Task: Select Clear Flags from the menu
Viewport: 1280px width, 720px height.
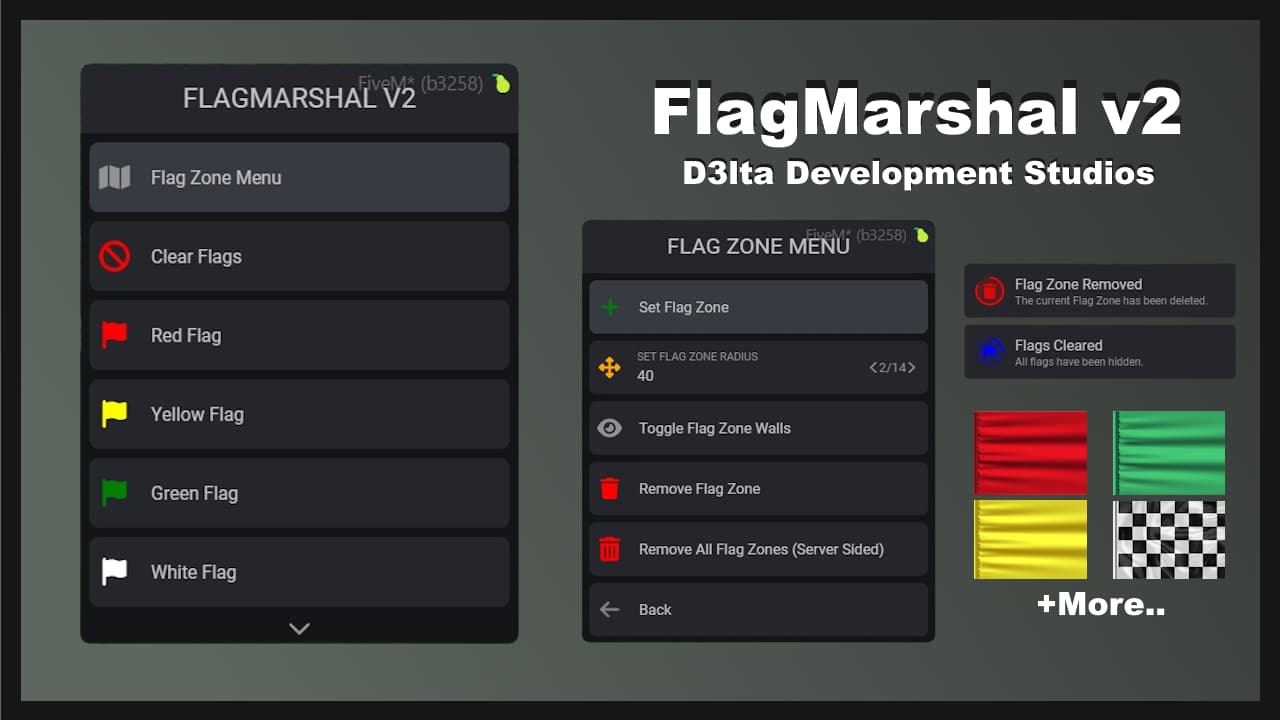Action: point(298,256)
